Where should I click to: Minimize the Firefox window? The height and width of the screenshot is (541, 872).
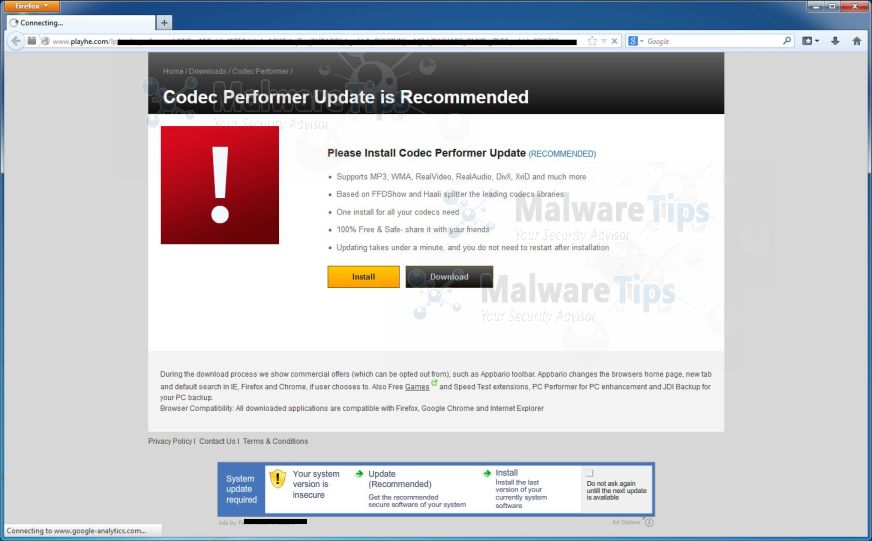[816, 6]
